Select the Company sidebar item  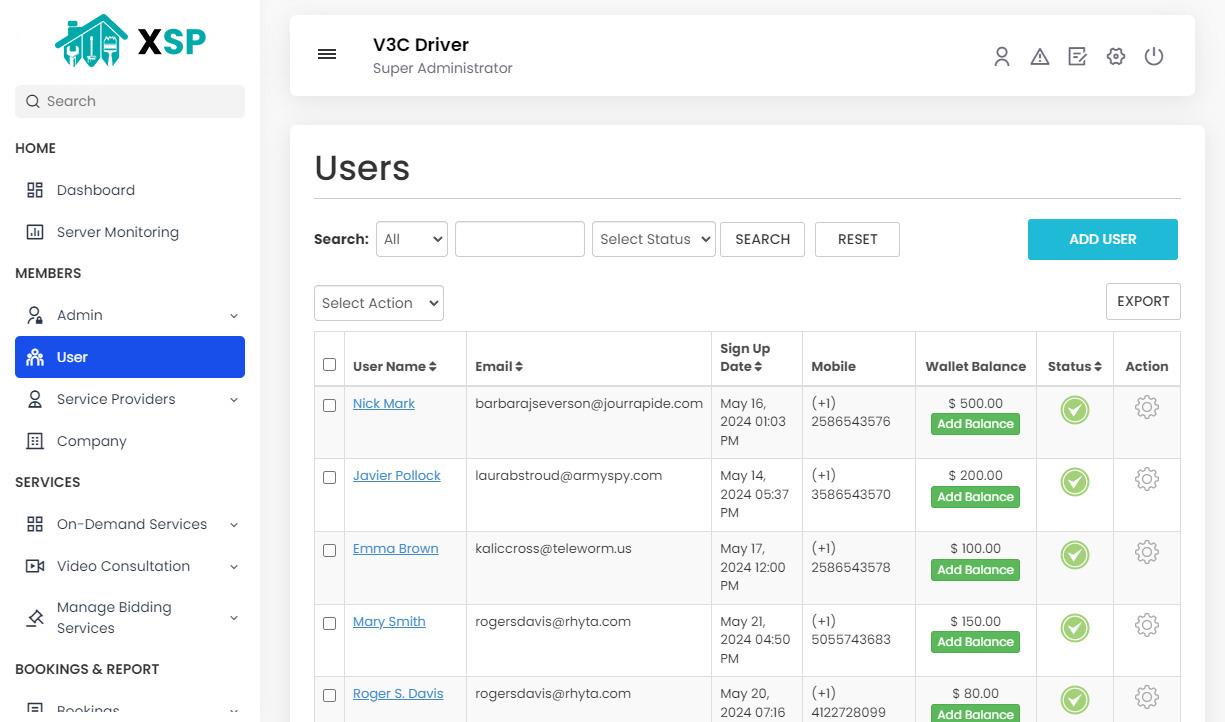91,441
